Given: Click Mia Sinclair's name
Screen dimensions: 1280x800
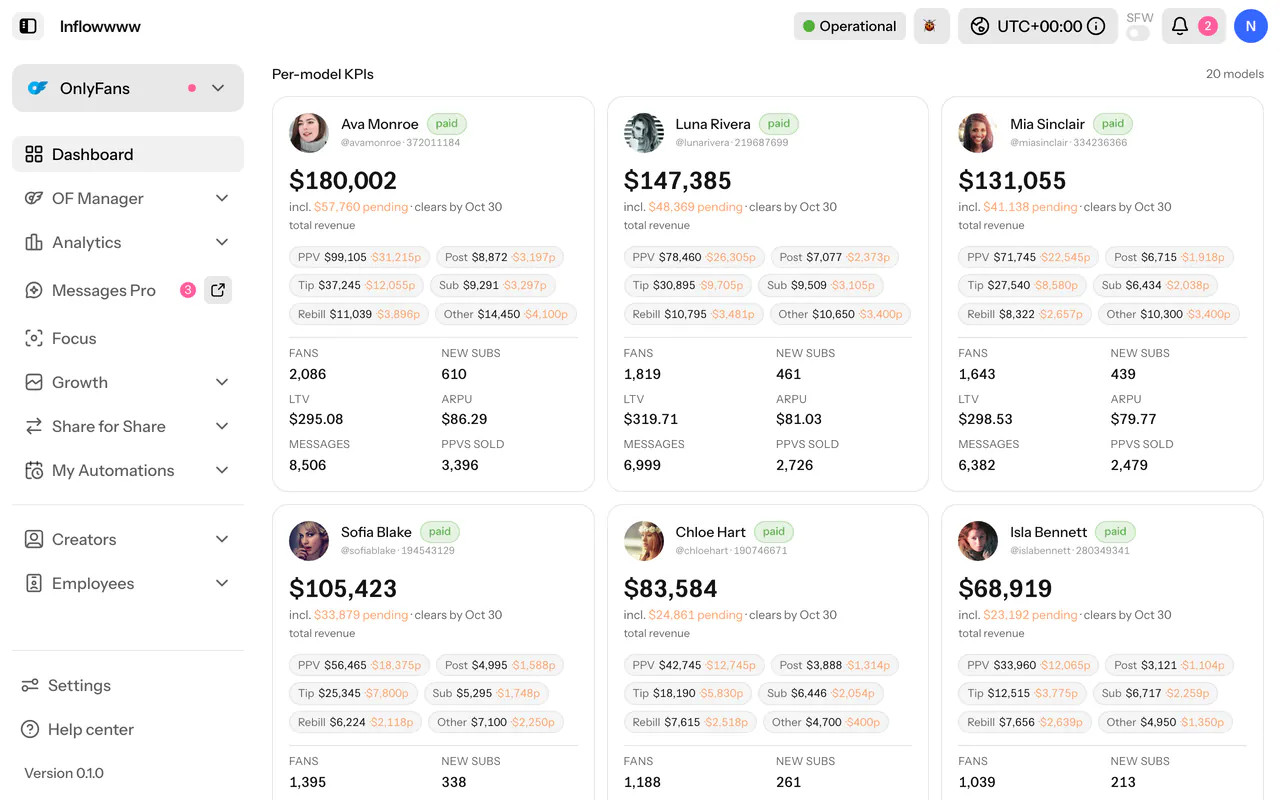Looking at the screenshot, I should tap(1047, 124).
